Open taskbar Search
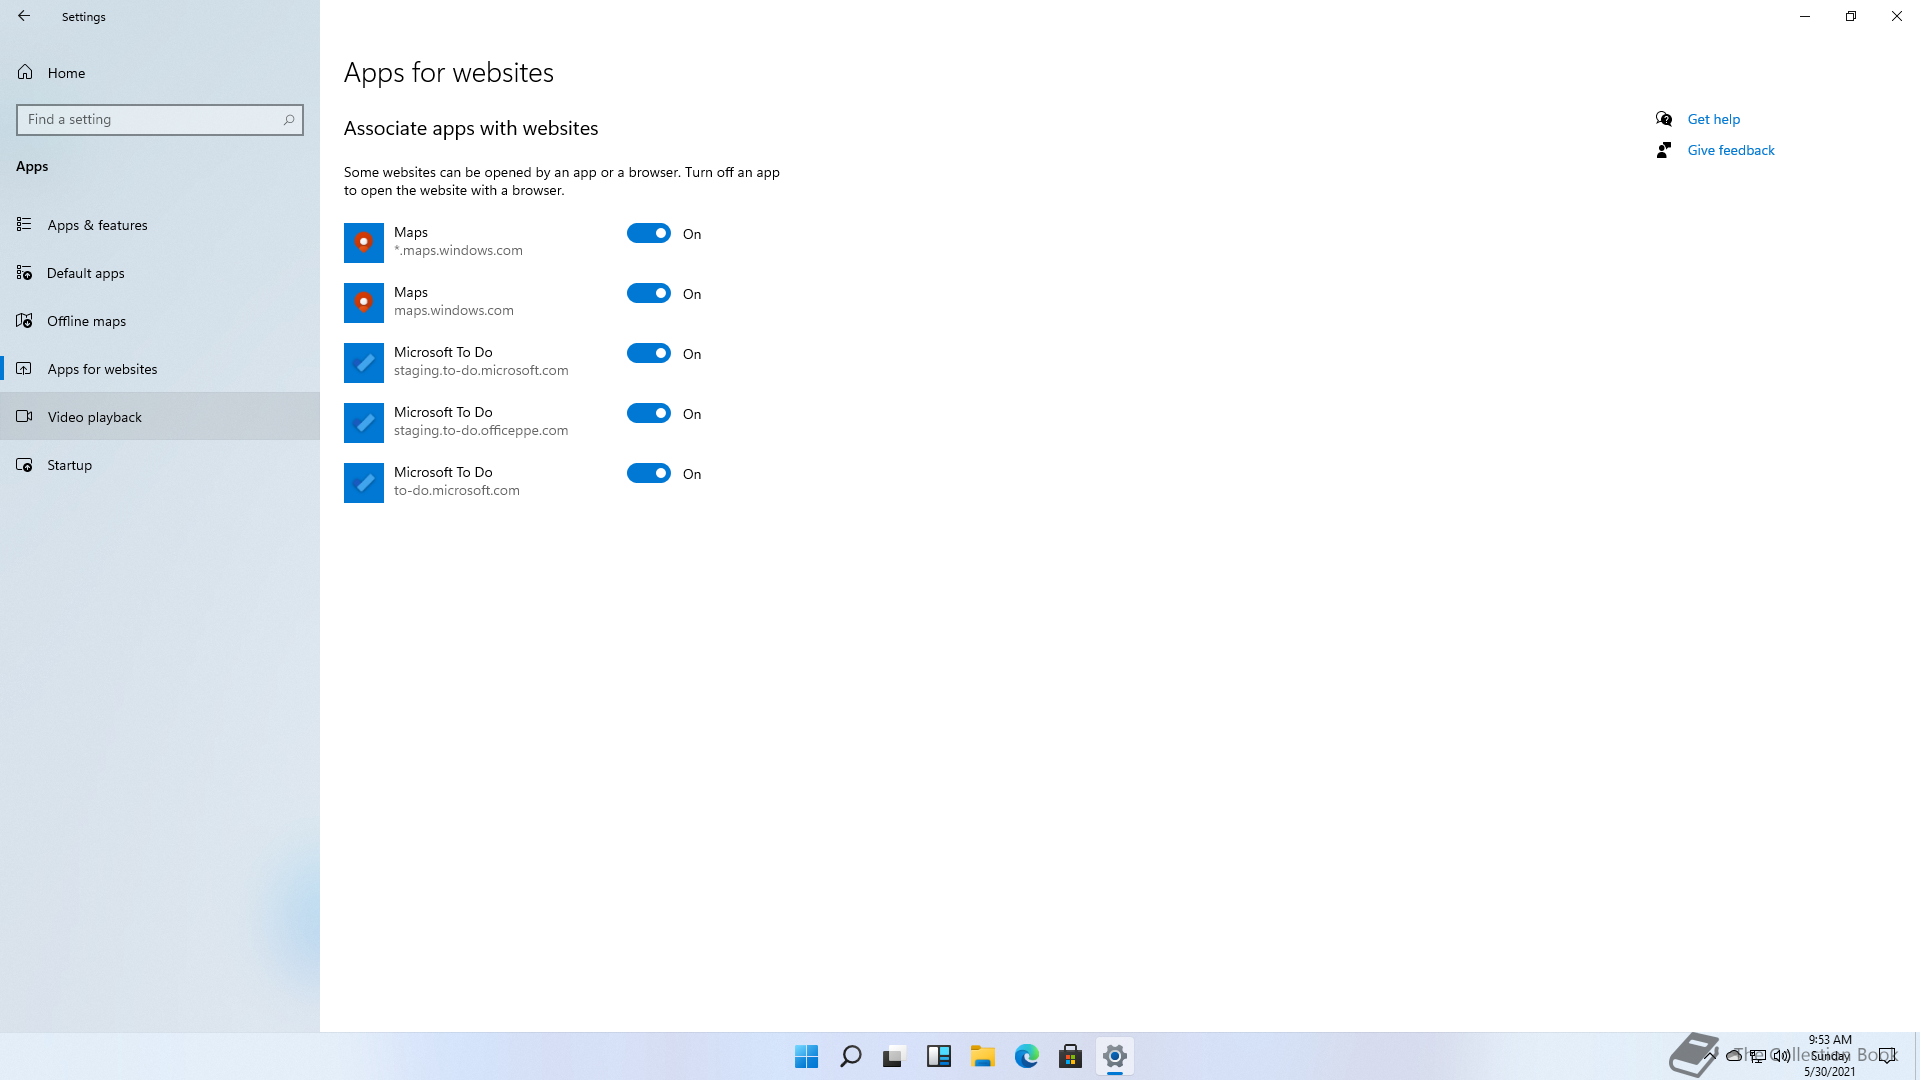 click(x=851, y=1056)
